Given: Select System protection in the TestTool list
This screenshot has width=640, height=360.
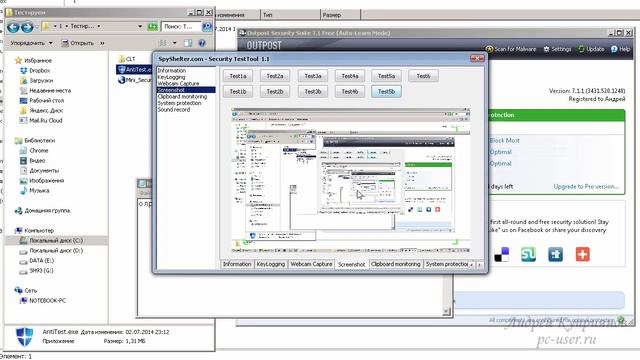Looking at the screenshot, I should (x=180, y=103).
